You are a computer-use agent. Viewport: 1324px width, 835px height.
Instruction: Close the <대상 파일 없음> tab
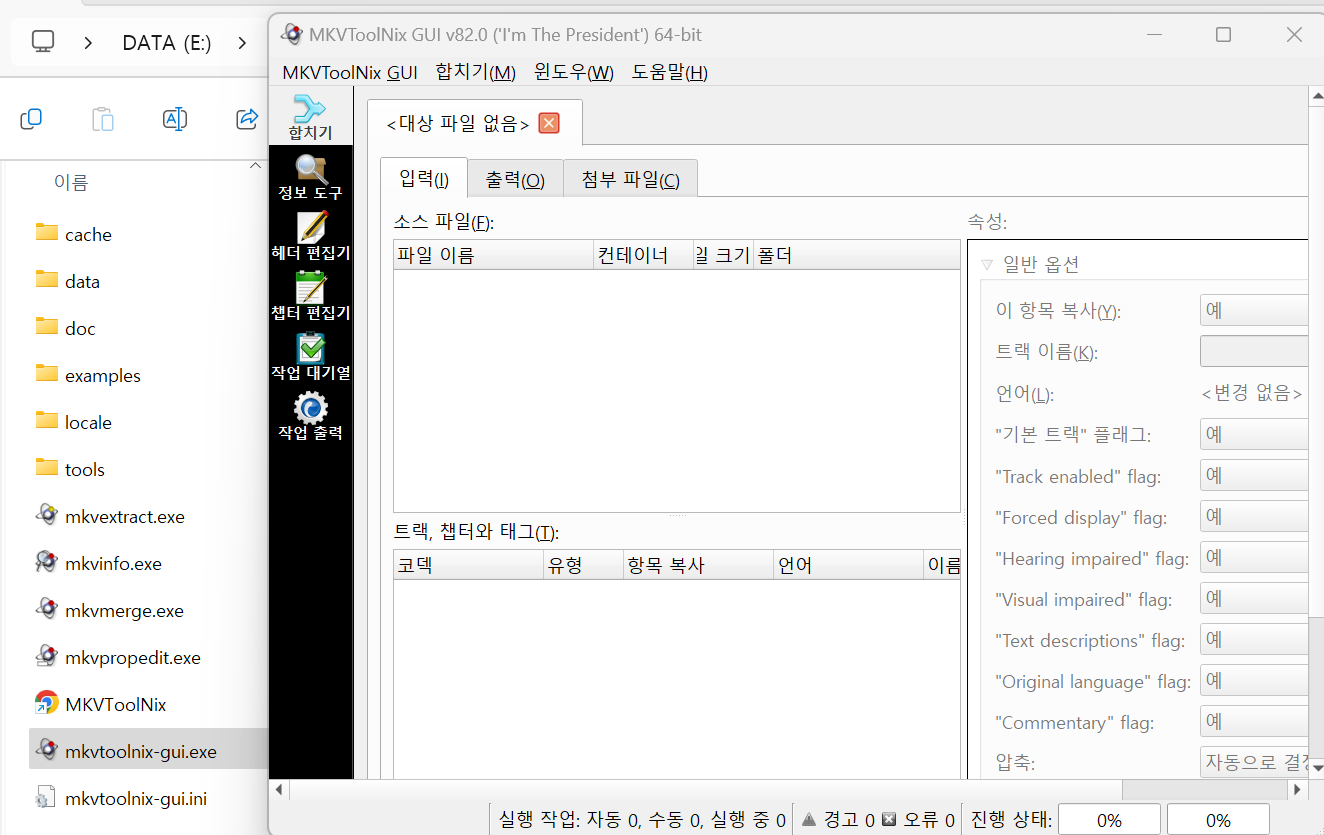tap(549, 123)
